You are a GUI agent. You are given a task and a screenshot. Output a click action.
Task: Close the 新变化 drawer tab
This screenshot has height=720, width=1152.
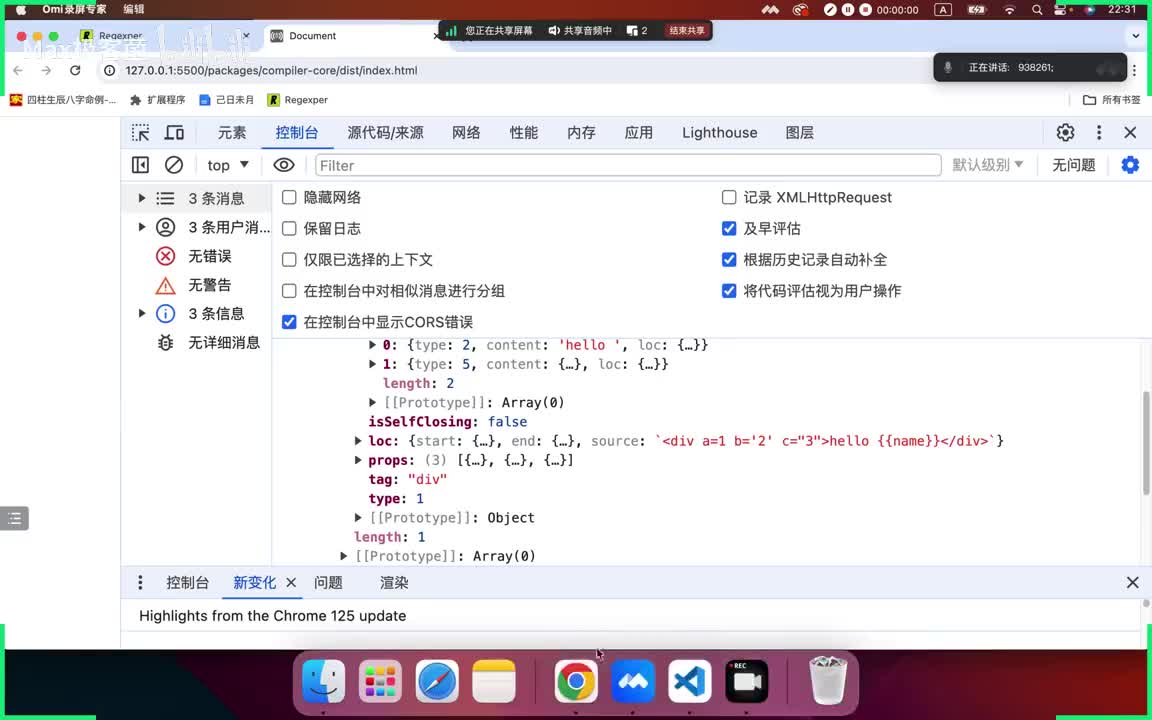tap(291, 583)
